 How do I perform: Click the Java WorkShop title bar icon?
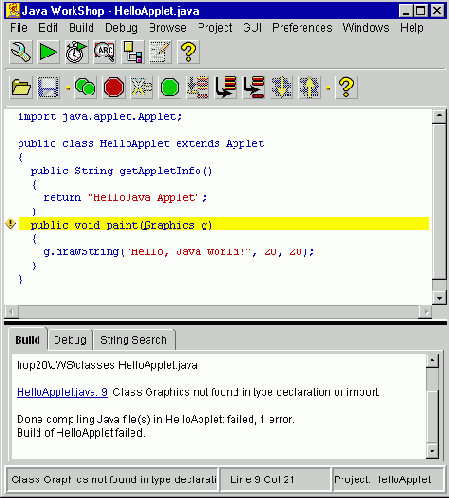click(x=13, y=10)
